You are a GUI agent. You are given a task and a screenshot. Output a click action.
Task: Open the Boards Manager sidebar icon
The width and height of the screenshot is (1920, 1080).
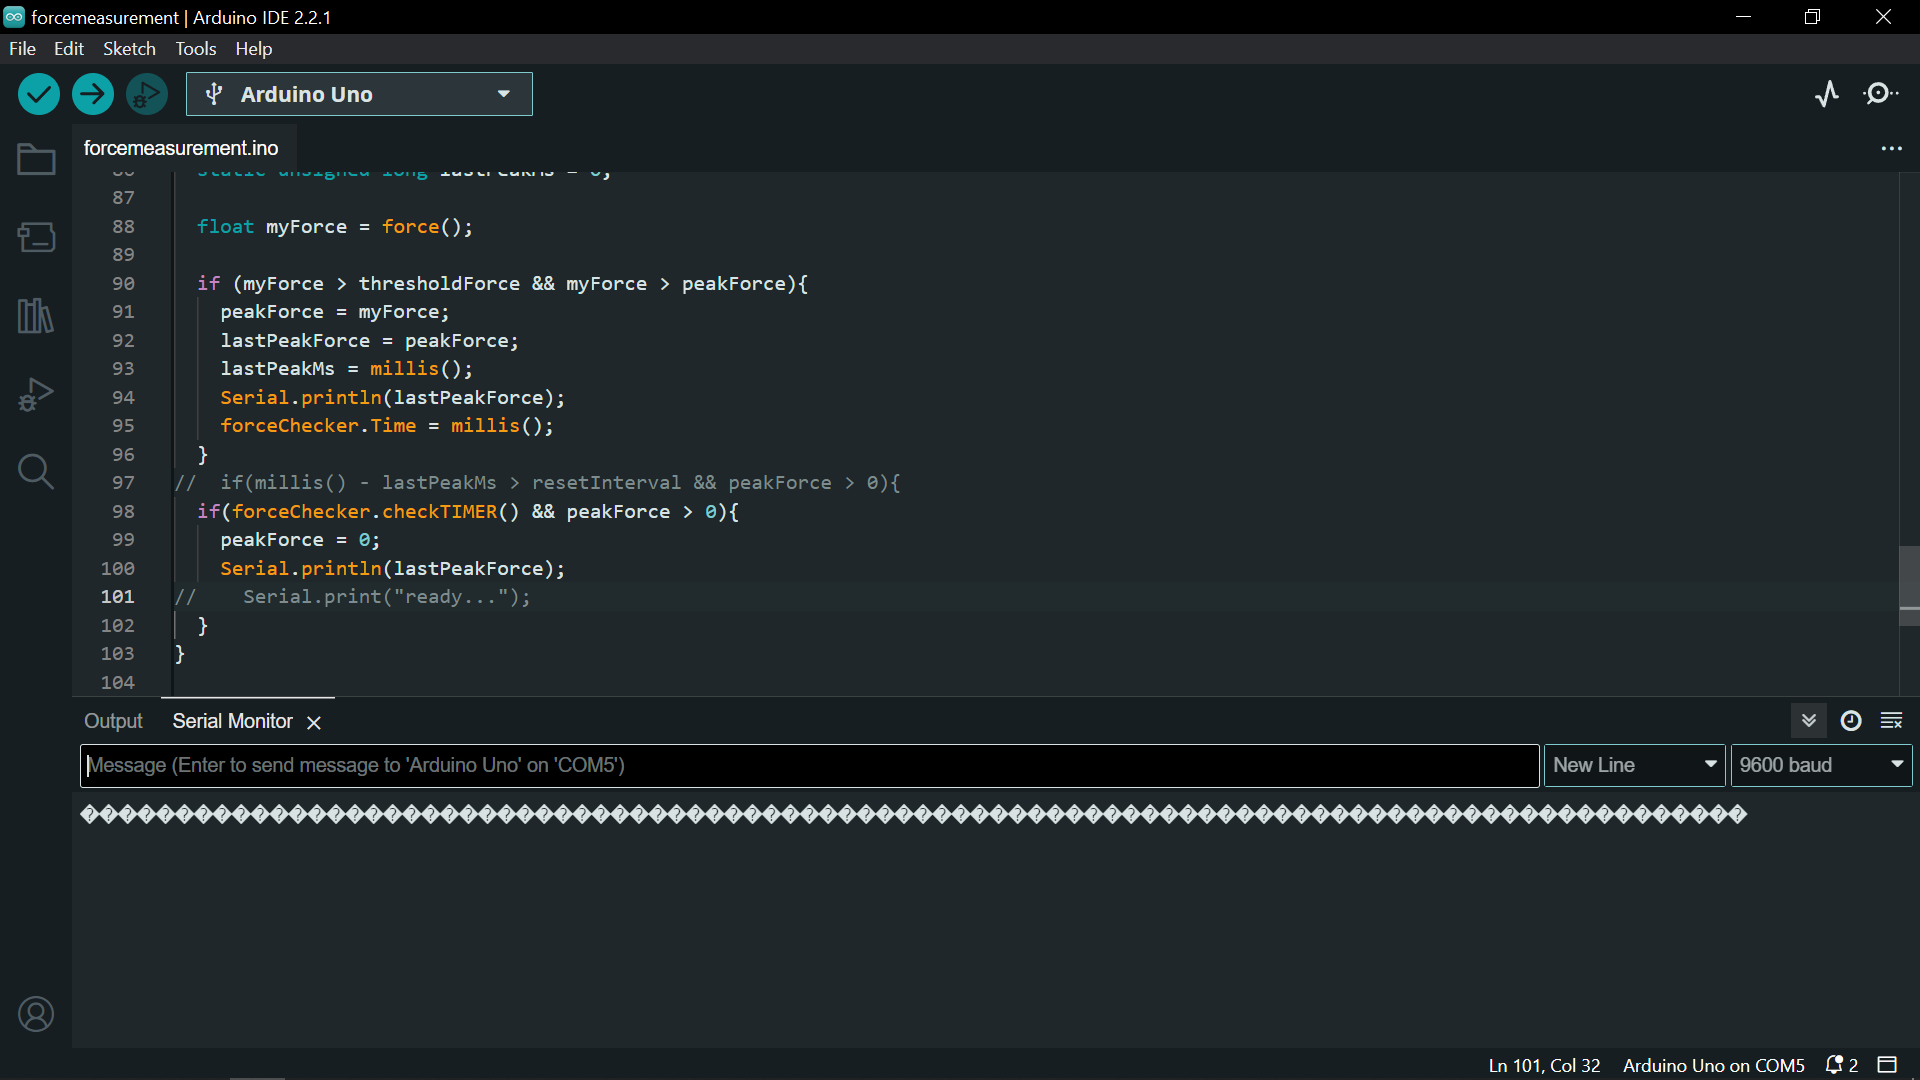tap(36, 238)
